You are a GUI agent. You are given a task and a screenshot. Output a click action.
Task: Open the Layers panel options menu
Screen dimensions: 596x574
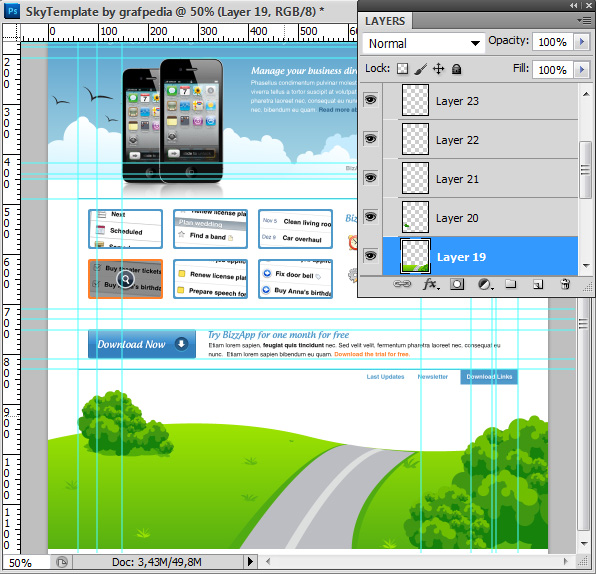[584, 20]
